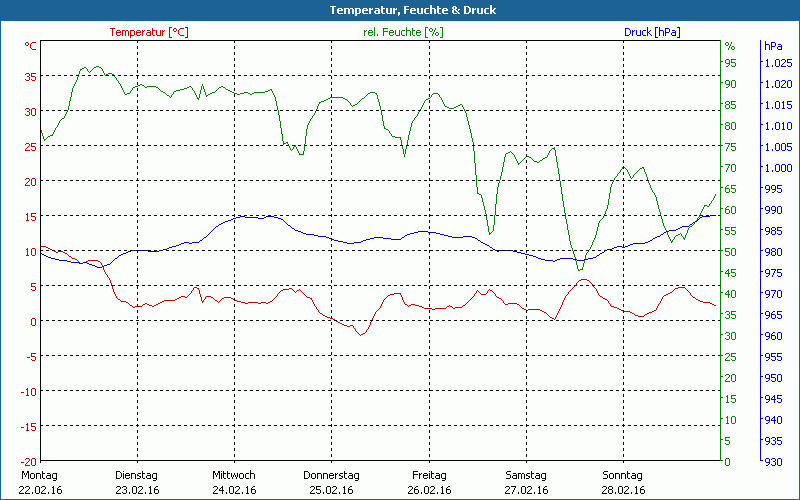The image size is (800, 500).
Task: Click red temperature axis value "-20"
Action: pos(28,462)
